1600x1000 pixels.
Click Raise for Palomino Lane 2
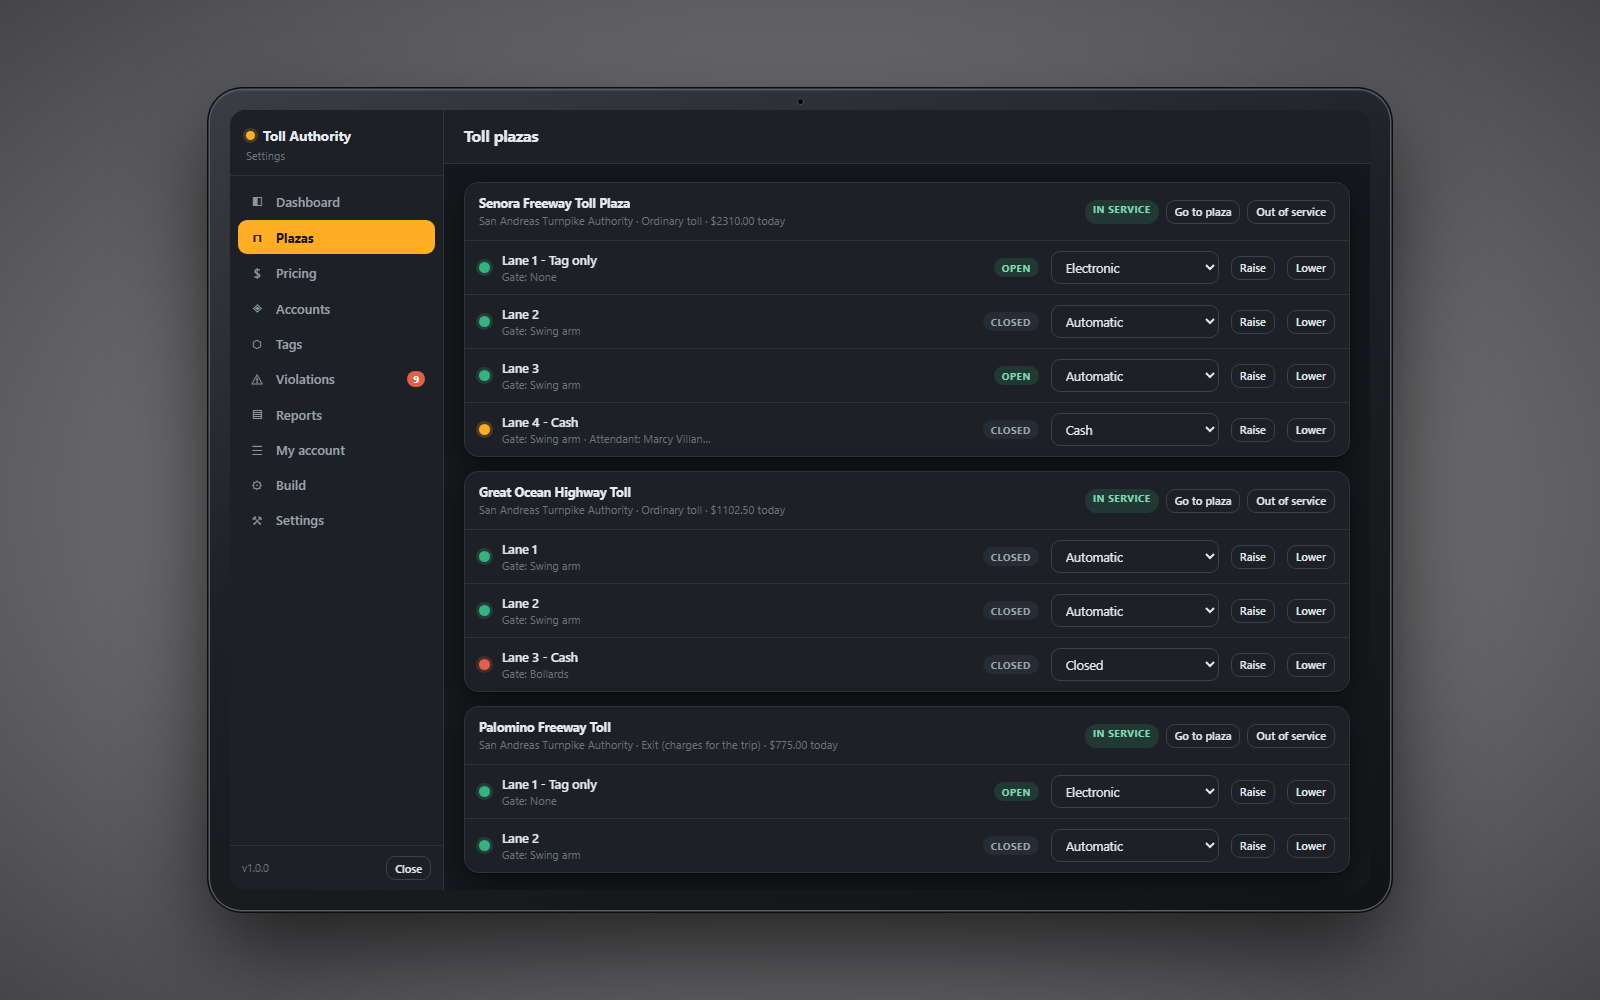(x=1253, y=846)
